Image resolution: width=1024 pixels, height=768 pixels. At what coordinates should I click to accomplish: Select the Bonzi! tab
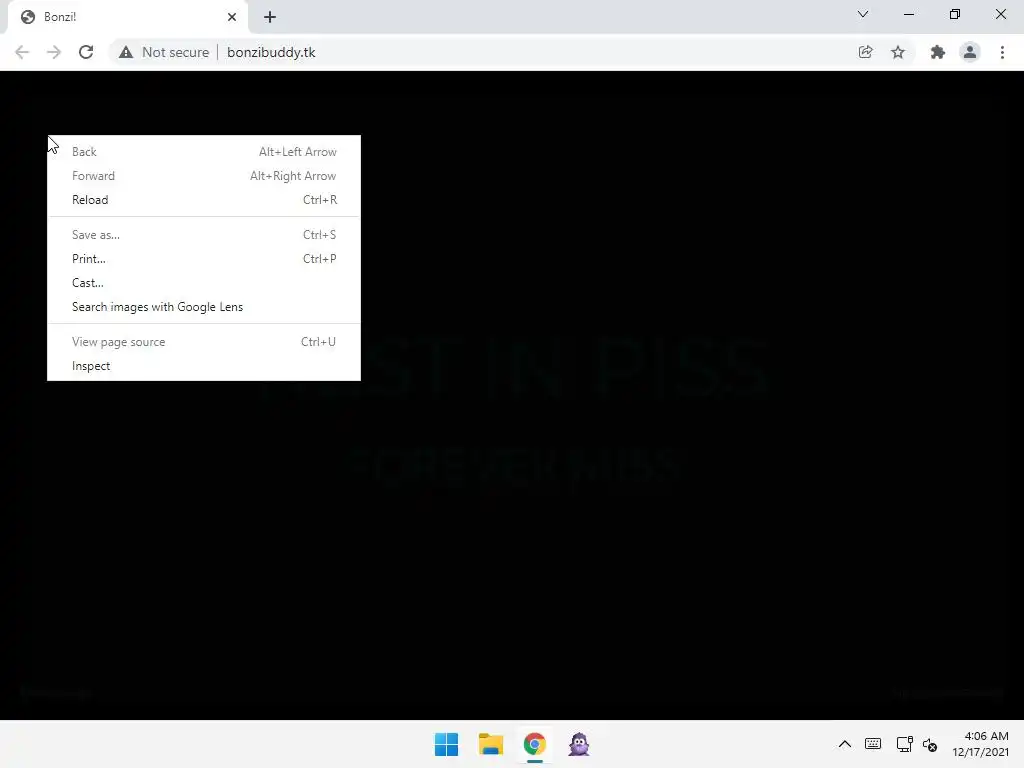click(127, 17)
